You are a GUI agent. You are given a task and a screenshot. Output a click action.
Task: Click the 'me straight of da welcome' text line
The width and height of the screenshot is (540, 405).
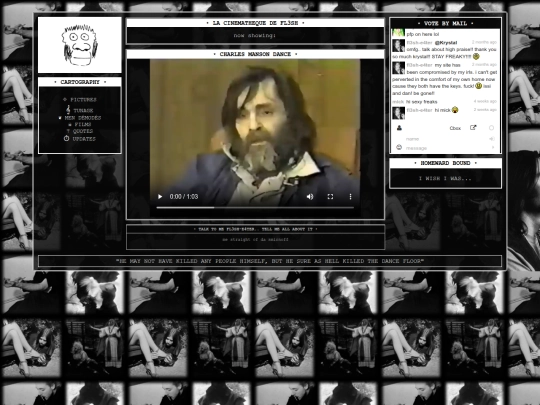255,239
